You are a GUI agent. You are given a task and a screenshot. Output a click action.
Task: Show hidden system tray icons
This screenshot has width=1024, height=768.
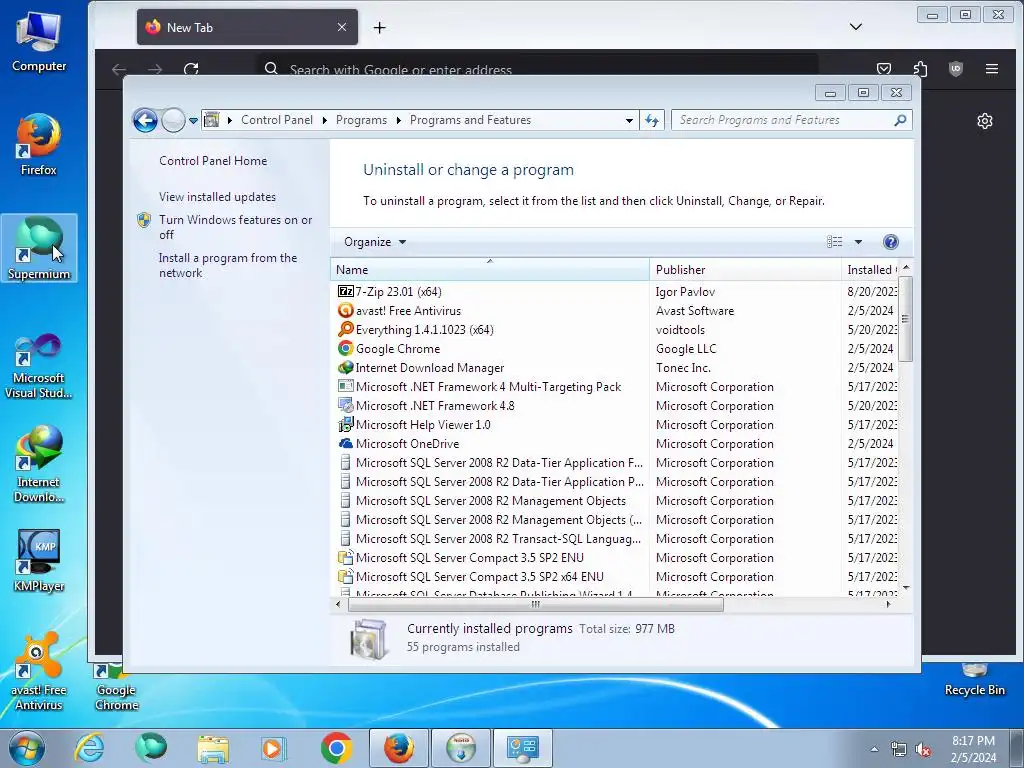tap(874, 750)
